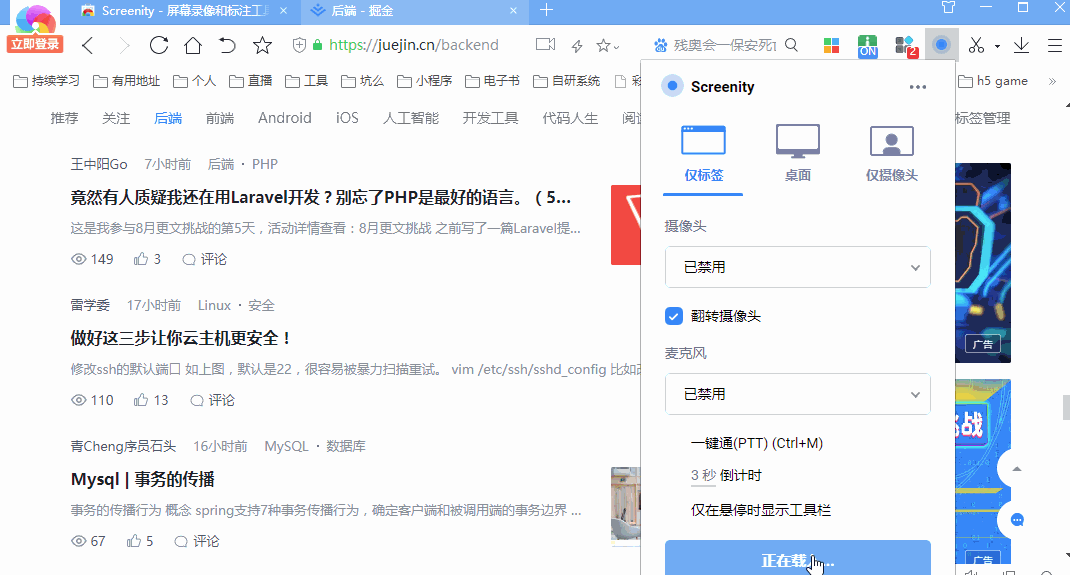Screen dimensions: 1070x575
Task: Open the 持续学习 bookmark folder
Action: [46, 81]
